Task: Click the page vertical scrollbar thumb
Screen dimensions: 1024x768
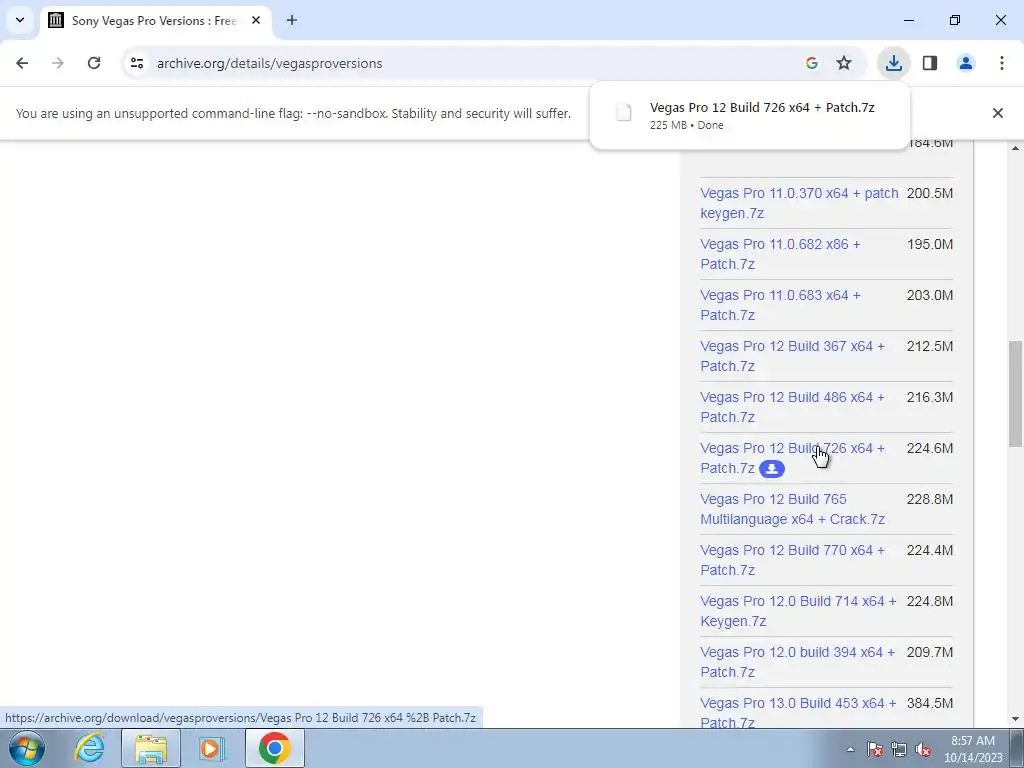Action: pos(1016,394)
